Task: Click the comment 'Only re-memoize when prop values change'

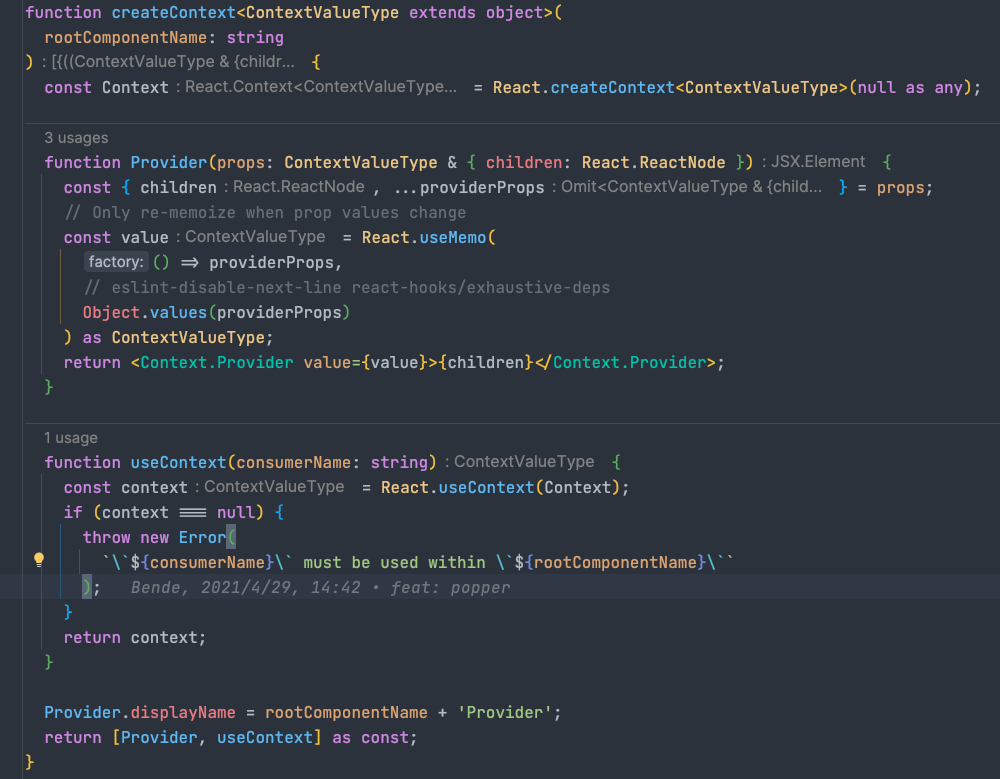Action: coord(265,212)
